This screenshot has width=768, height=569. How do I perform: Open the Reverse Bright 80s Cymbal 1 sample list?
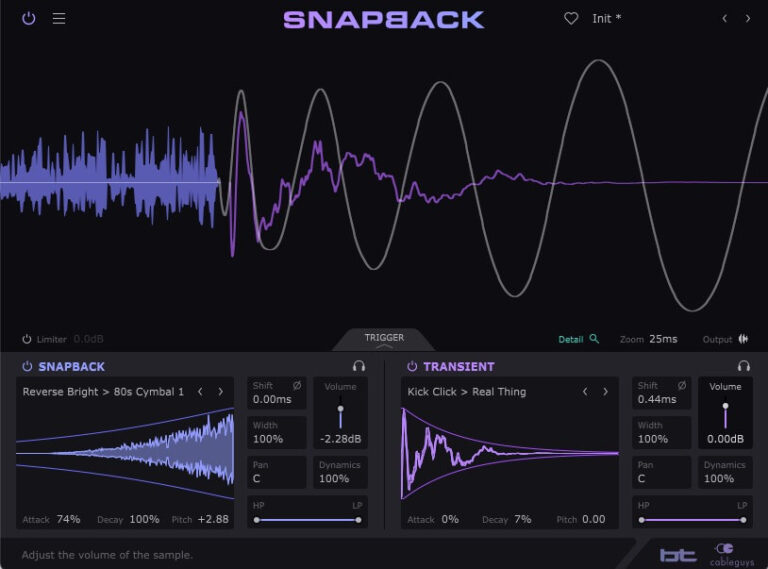coord(103,392)
